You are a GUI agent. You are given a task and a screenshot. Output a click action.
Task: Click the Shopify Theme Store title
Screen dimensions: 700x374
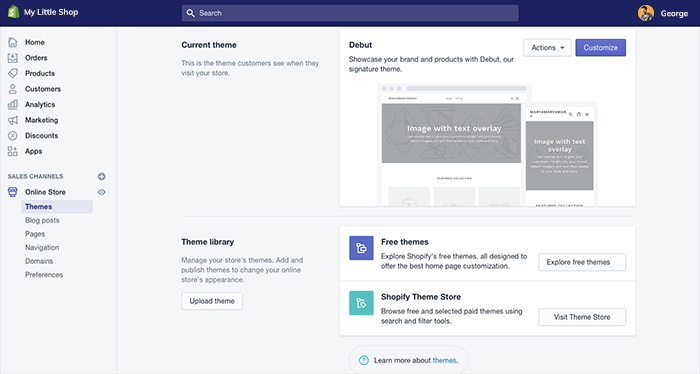point(421,297)
